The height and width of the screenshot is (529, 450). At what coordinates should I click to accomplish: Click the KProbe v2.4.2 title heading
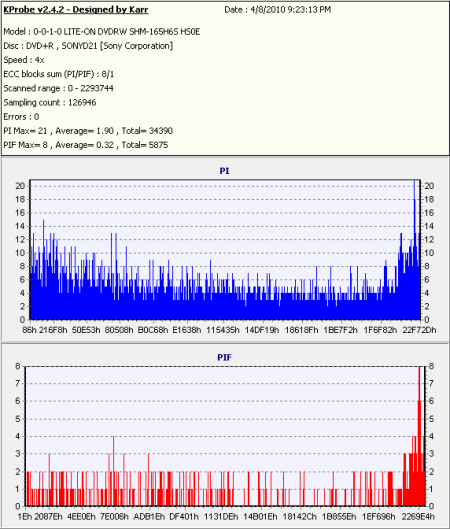click(76, 9)
